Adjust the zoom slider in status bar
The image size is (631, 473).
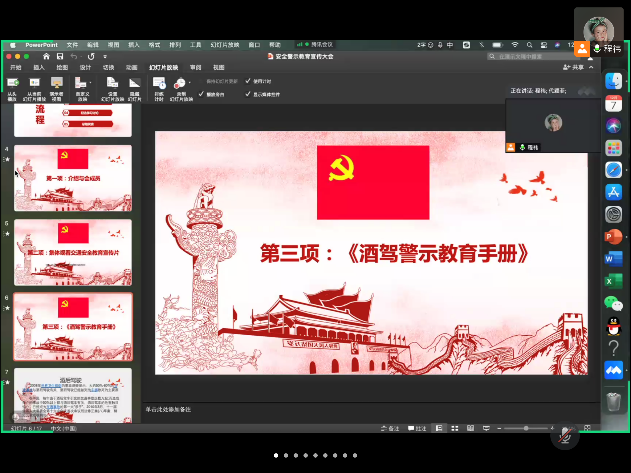point(525,428)
